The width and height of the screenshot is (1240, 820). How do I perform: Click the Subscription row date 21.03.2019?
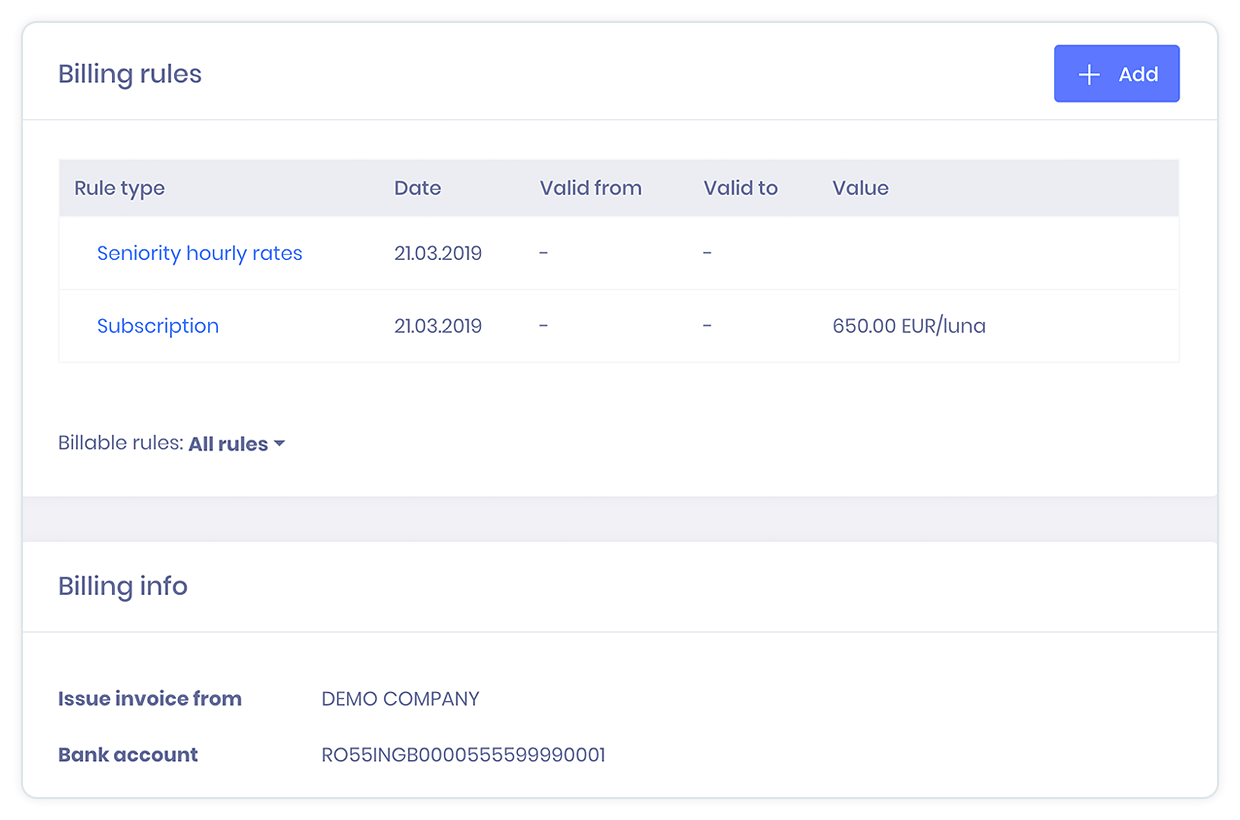click(438, 326)
